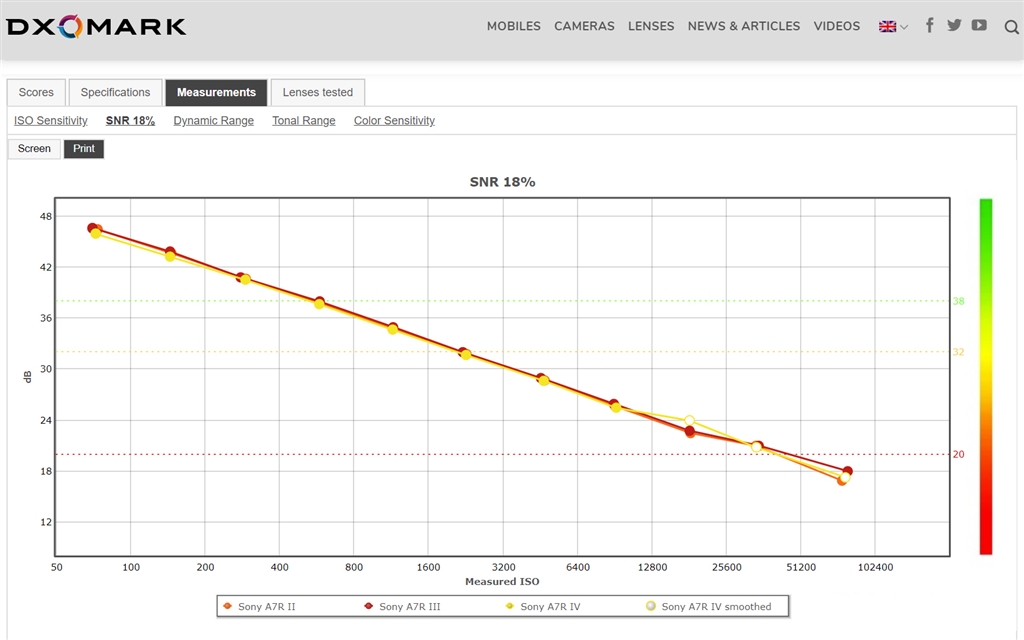Image resolution: width=1024 pixels, height=640 pixels.
Task: Switch chart to Print mode
Action: 84,149
